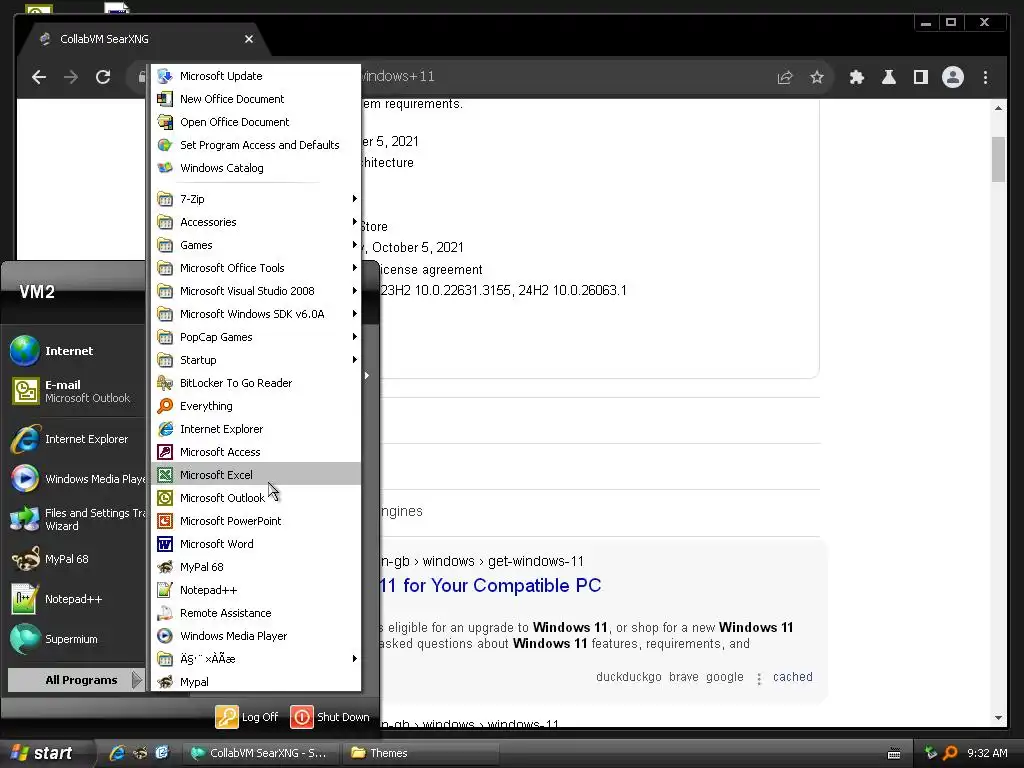Expand the garbled-name program folder
The width and height of the screenshot is (1024, 768).
point(255,659)
